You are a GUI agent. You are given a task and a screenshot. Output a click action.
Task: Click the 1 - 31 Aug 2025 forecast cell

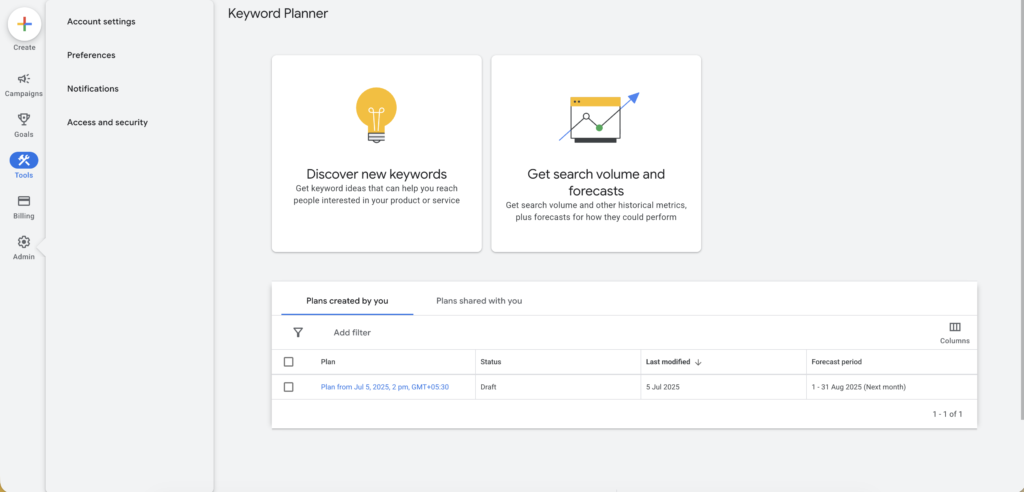(x=859, y=387)
